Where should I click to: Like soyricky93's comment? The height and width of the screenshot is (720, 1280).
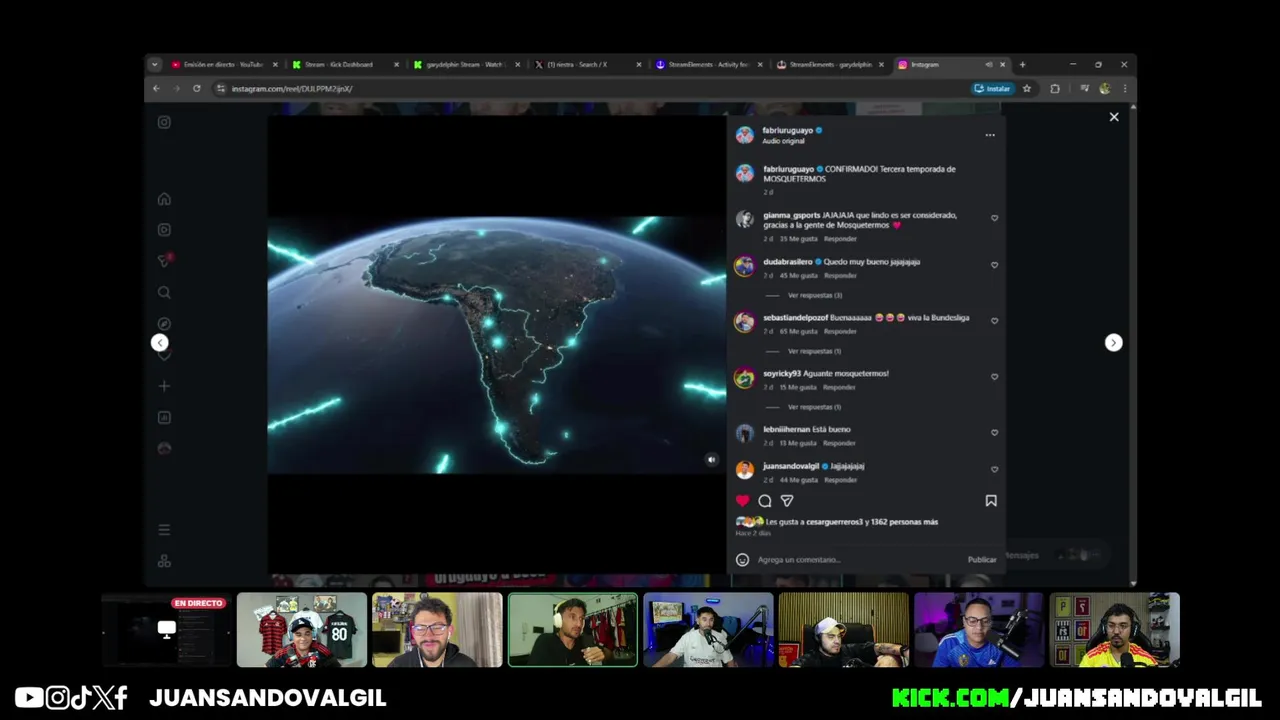(994, 377)
